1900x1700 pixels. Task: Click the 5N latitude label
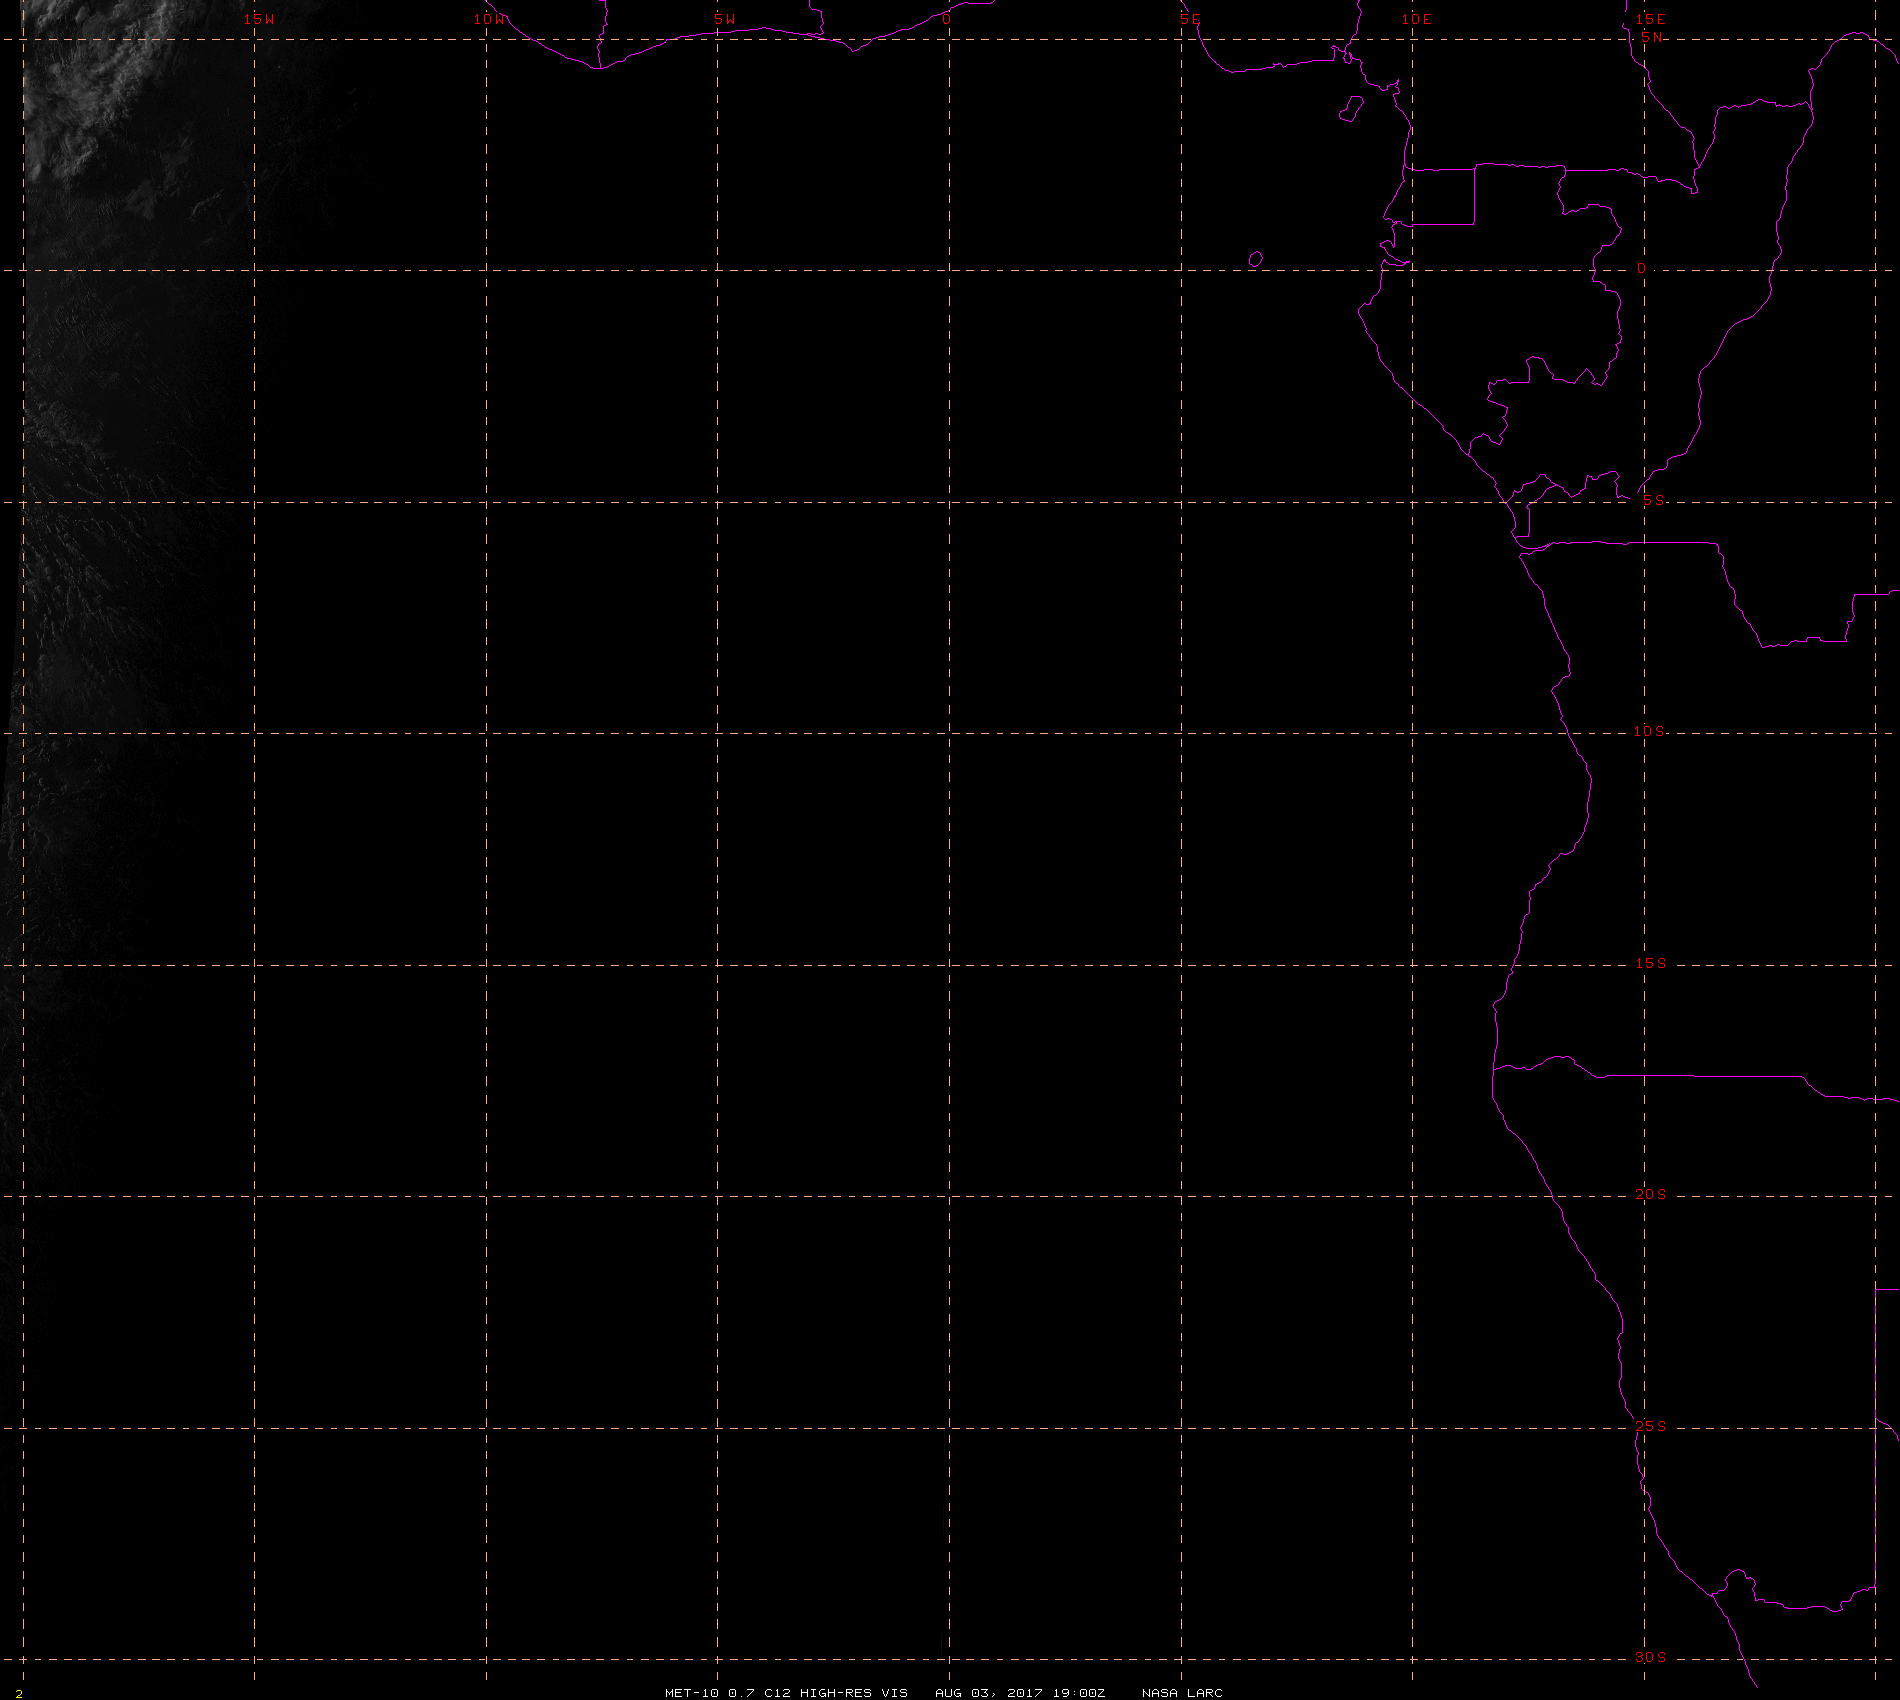pyautogui.click(x=1652, y=37)
